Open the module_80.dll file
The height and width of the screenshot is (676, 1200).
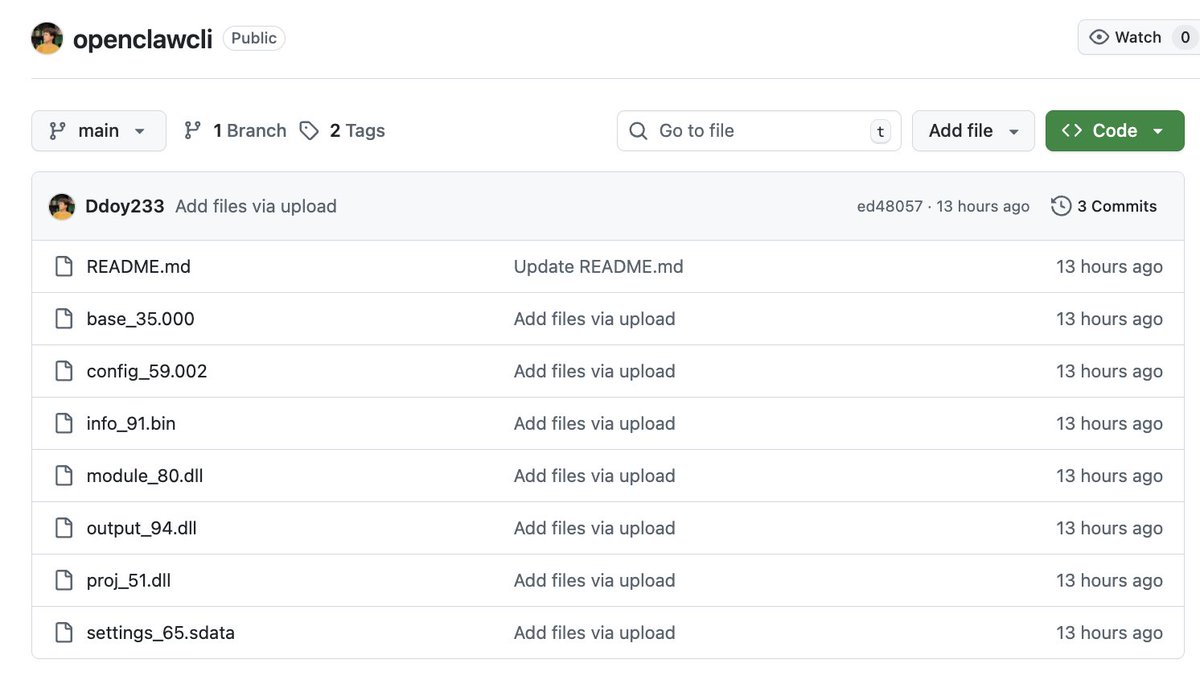point(145,476)
